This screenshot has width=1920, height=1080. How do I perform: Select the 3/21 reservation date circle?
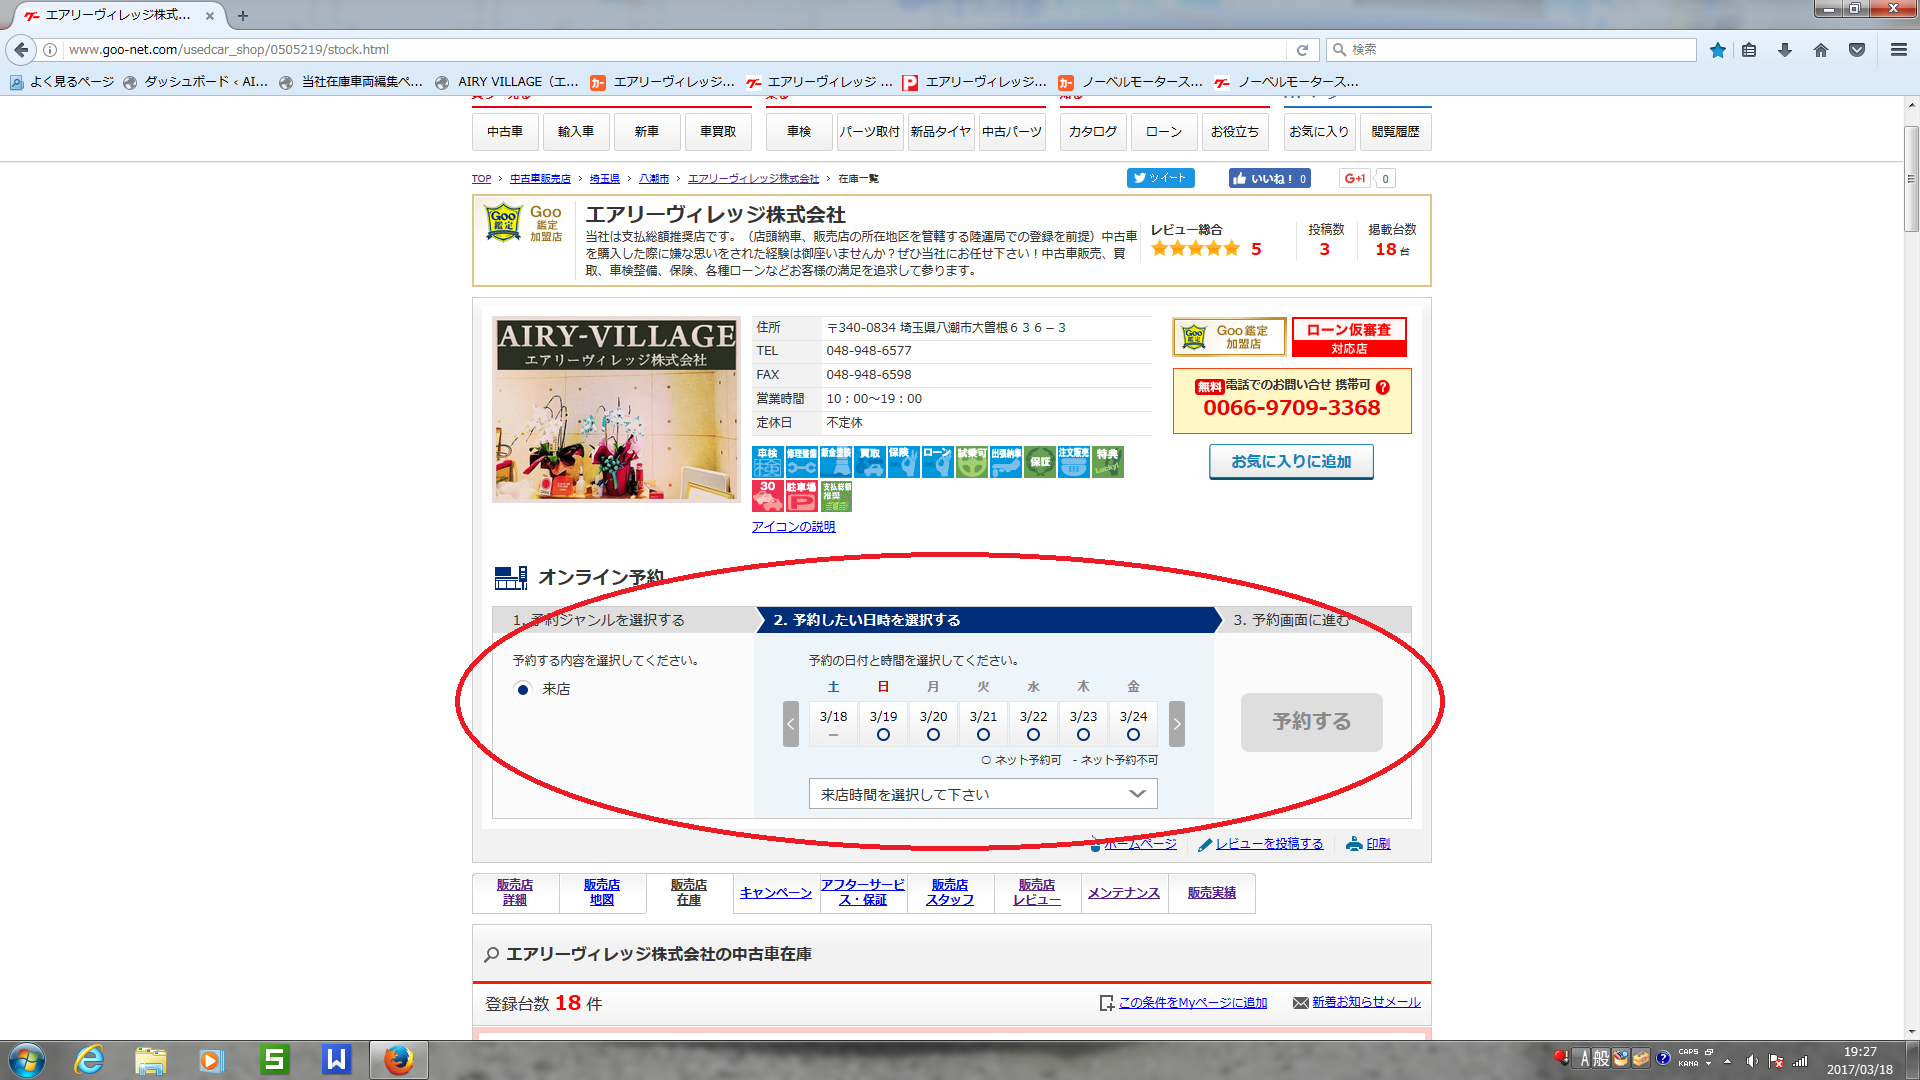(x=983, y=735)
